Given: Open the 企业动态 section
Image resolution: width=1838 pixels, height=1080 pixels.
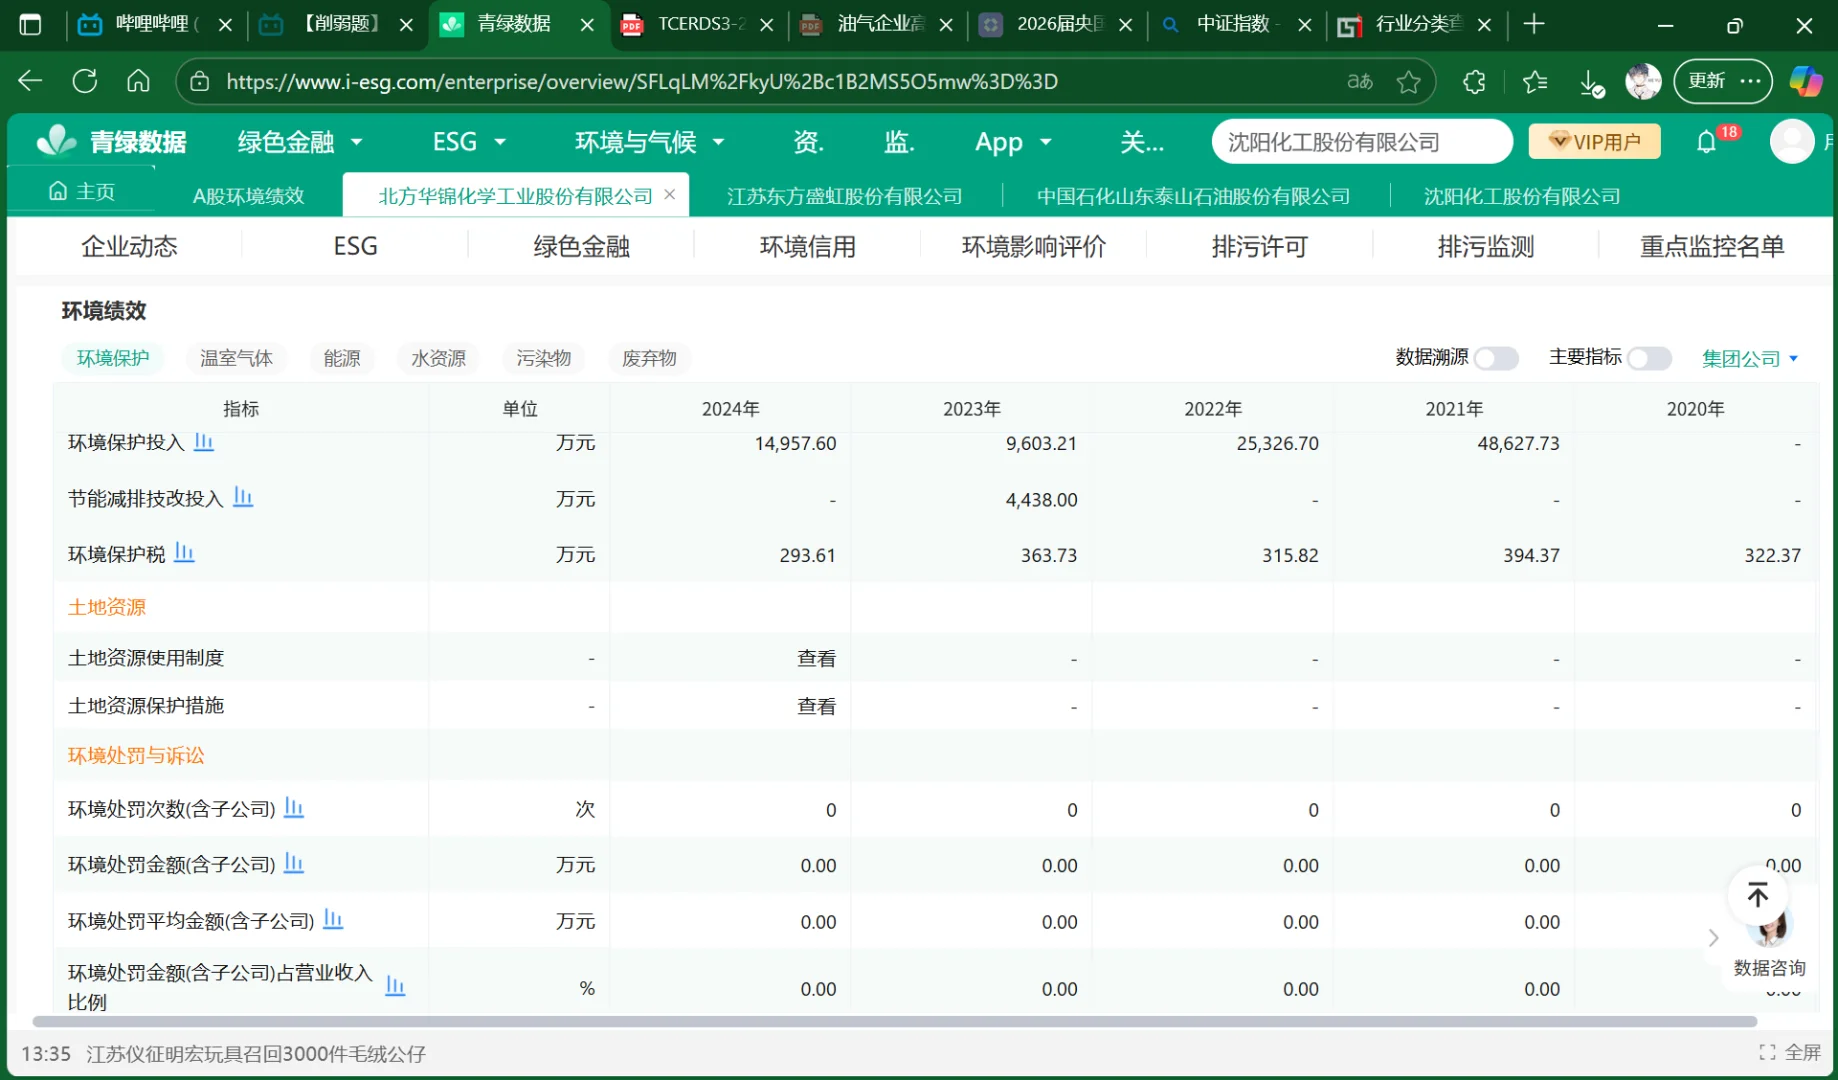Looking at the screenshot, I should click(129, 246).
